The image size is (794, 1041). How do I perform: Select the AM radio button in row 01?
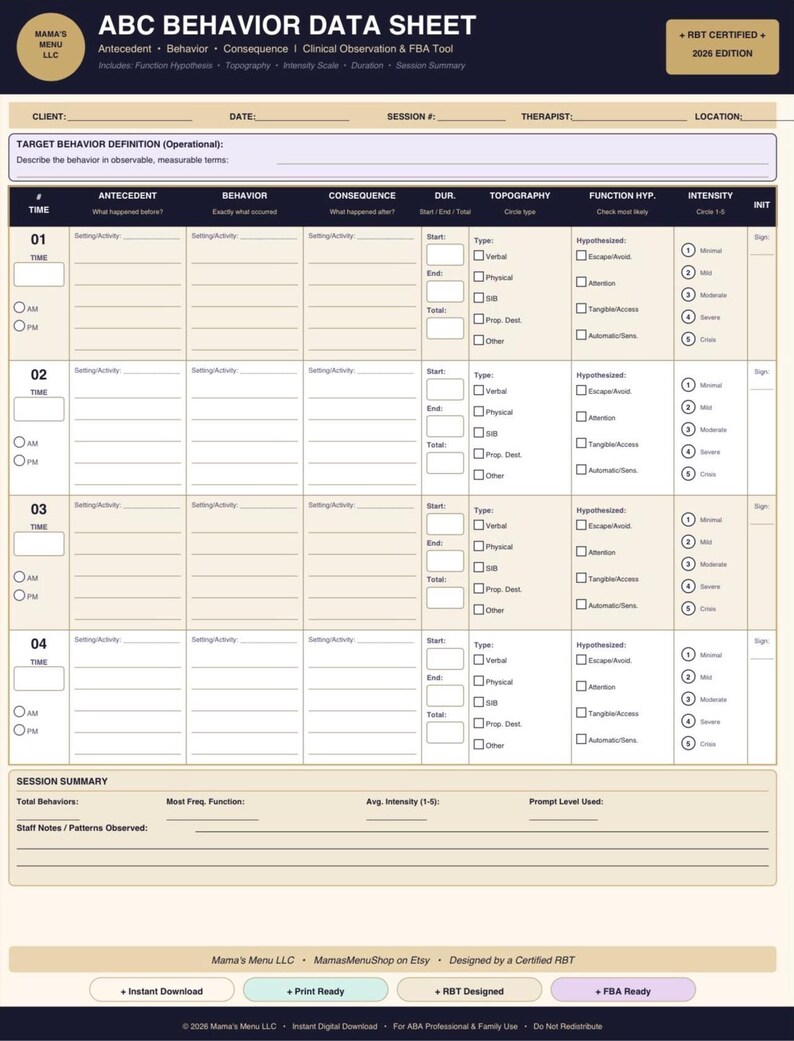coord(19,307)
